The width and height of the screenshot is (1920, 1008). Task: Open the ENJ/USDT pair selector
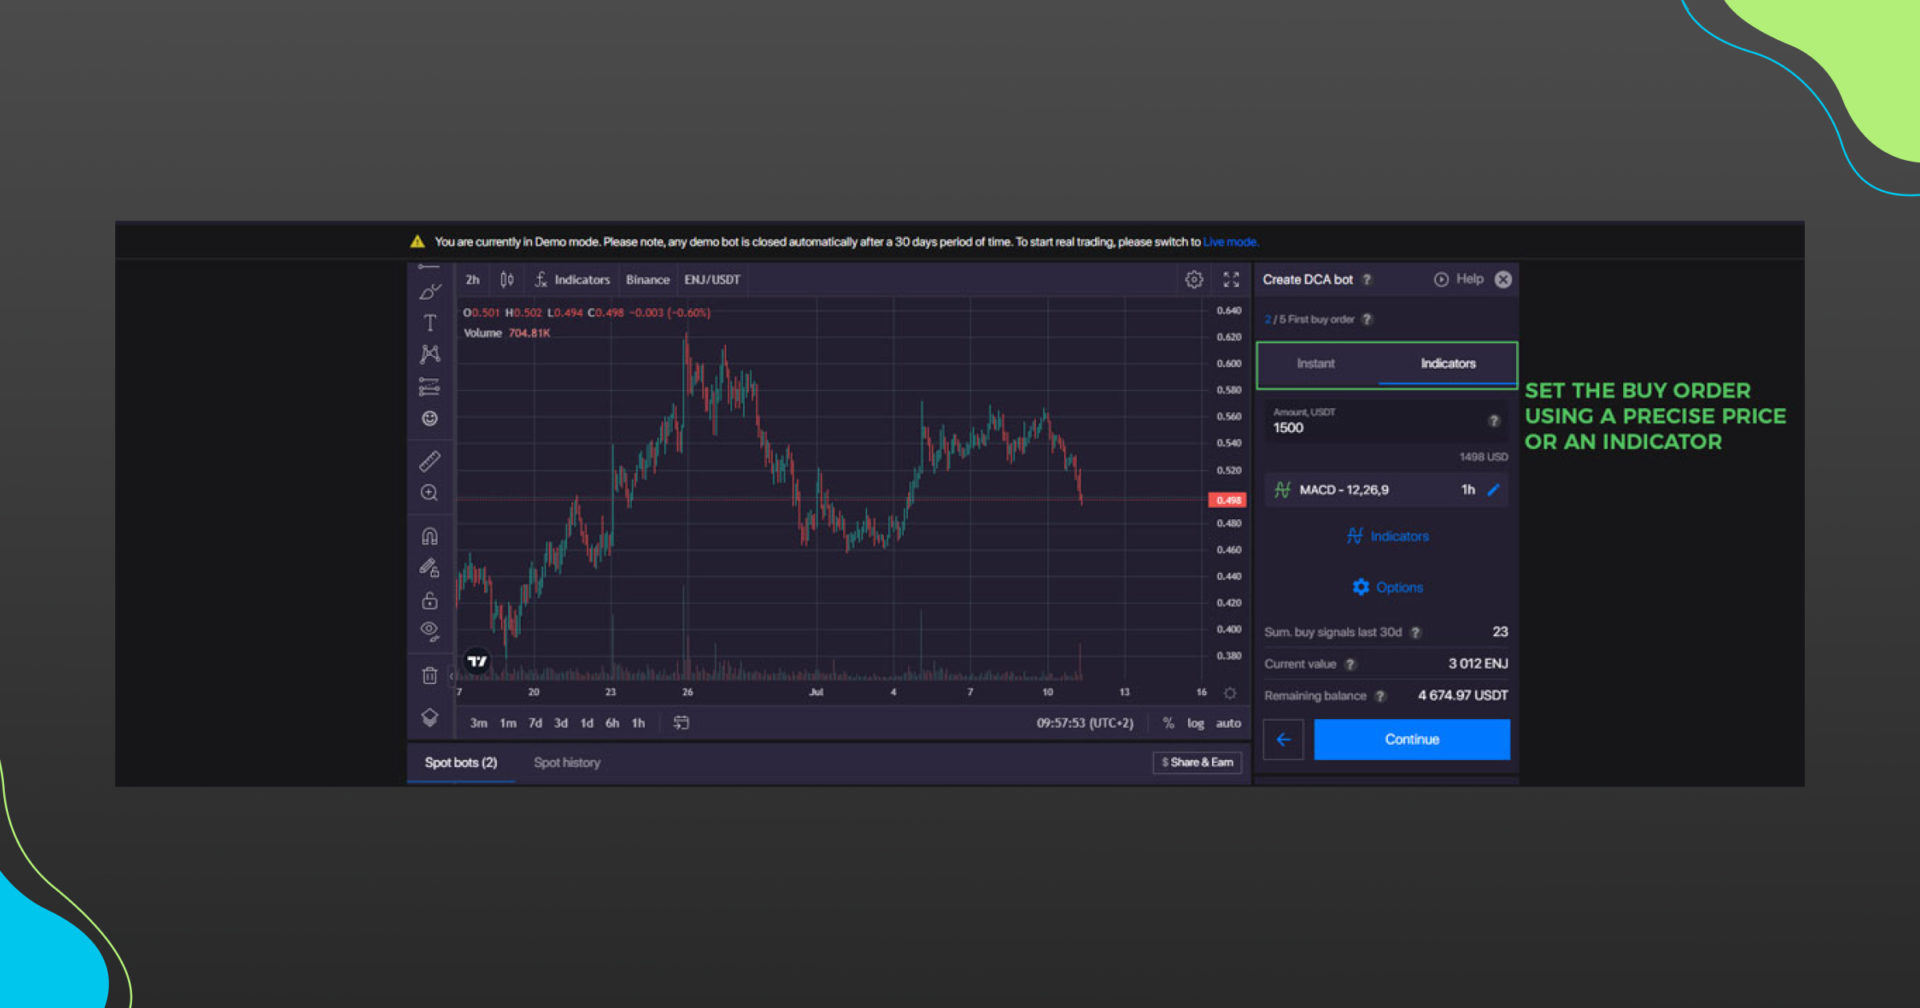[712, 280]
